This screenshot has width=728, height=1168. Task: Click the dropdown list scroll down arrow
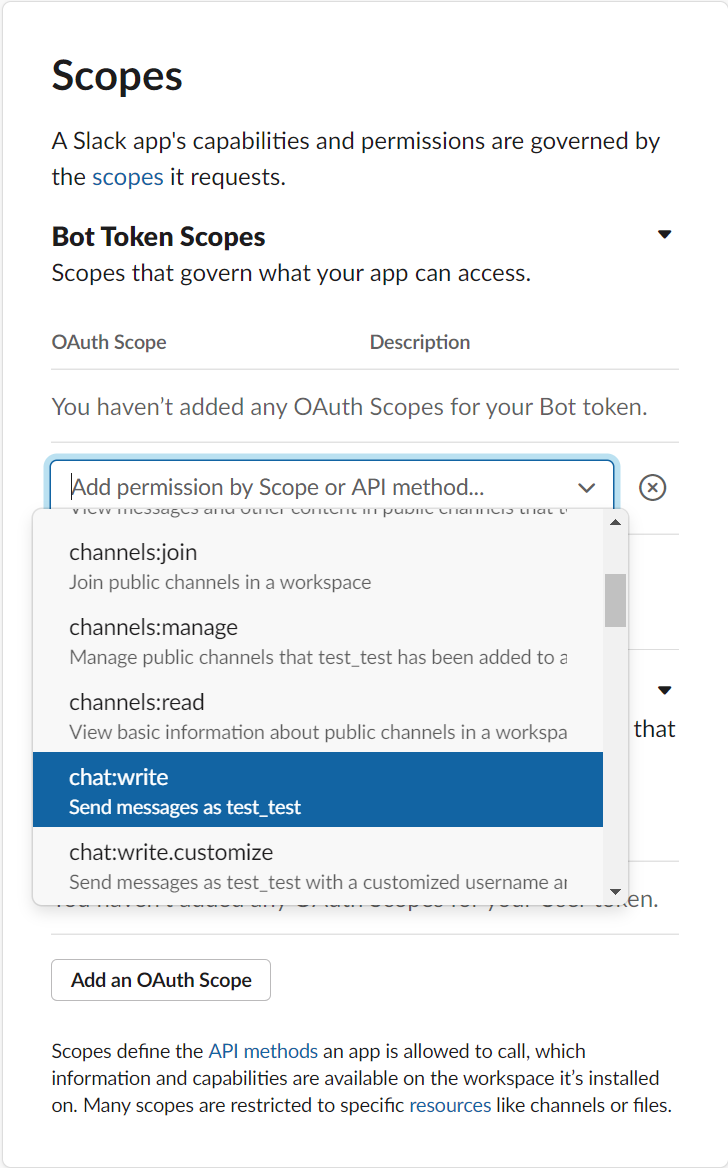615,892
